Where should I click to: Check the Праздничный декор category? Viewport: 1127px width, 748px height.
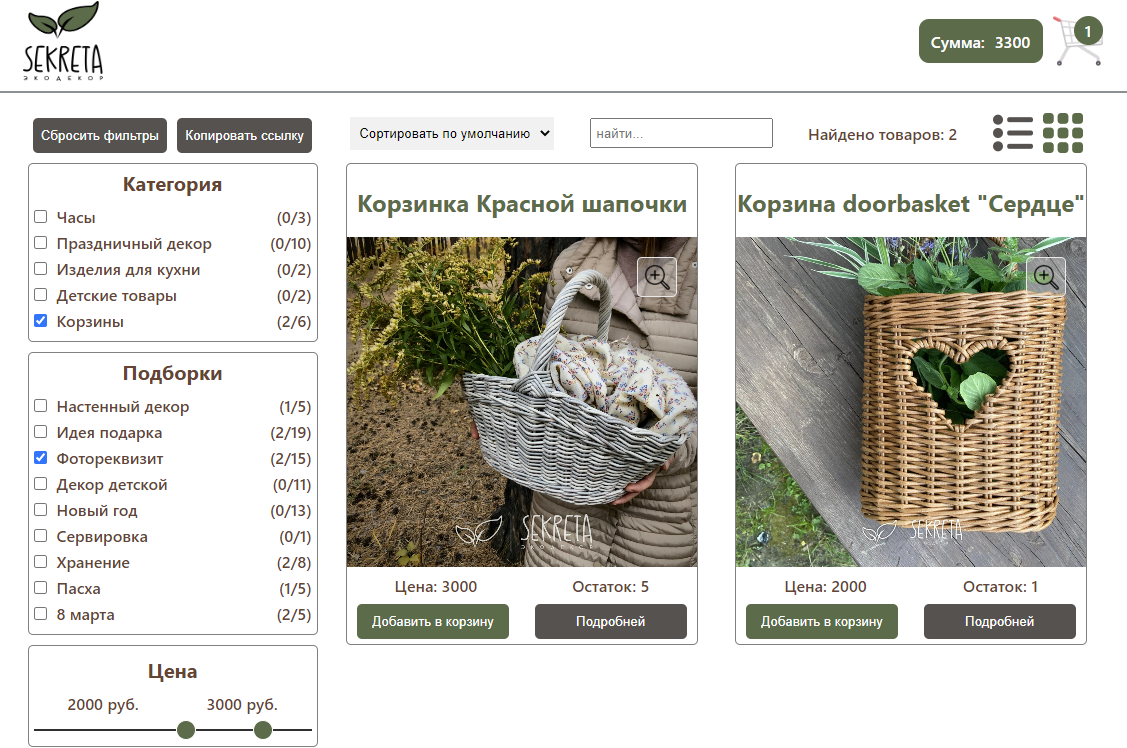coord(41,243)
